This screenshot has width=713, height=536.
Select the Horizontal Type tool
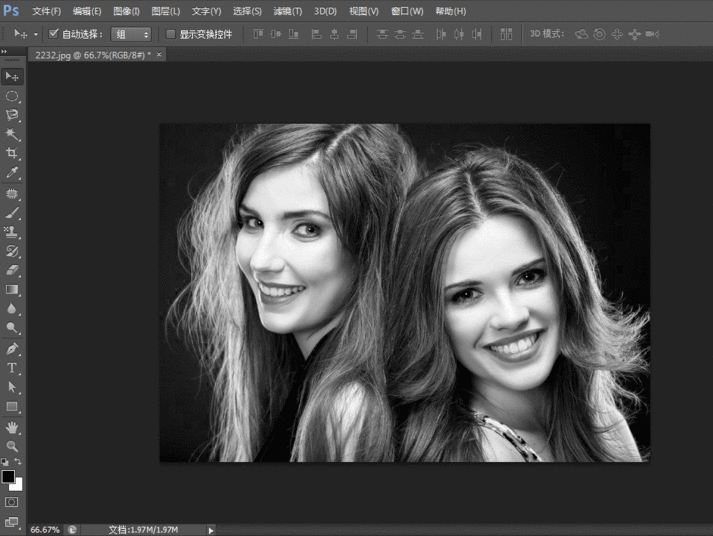pos(12,368)
